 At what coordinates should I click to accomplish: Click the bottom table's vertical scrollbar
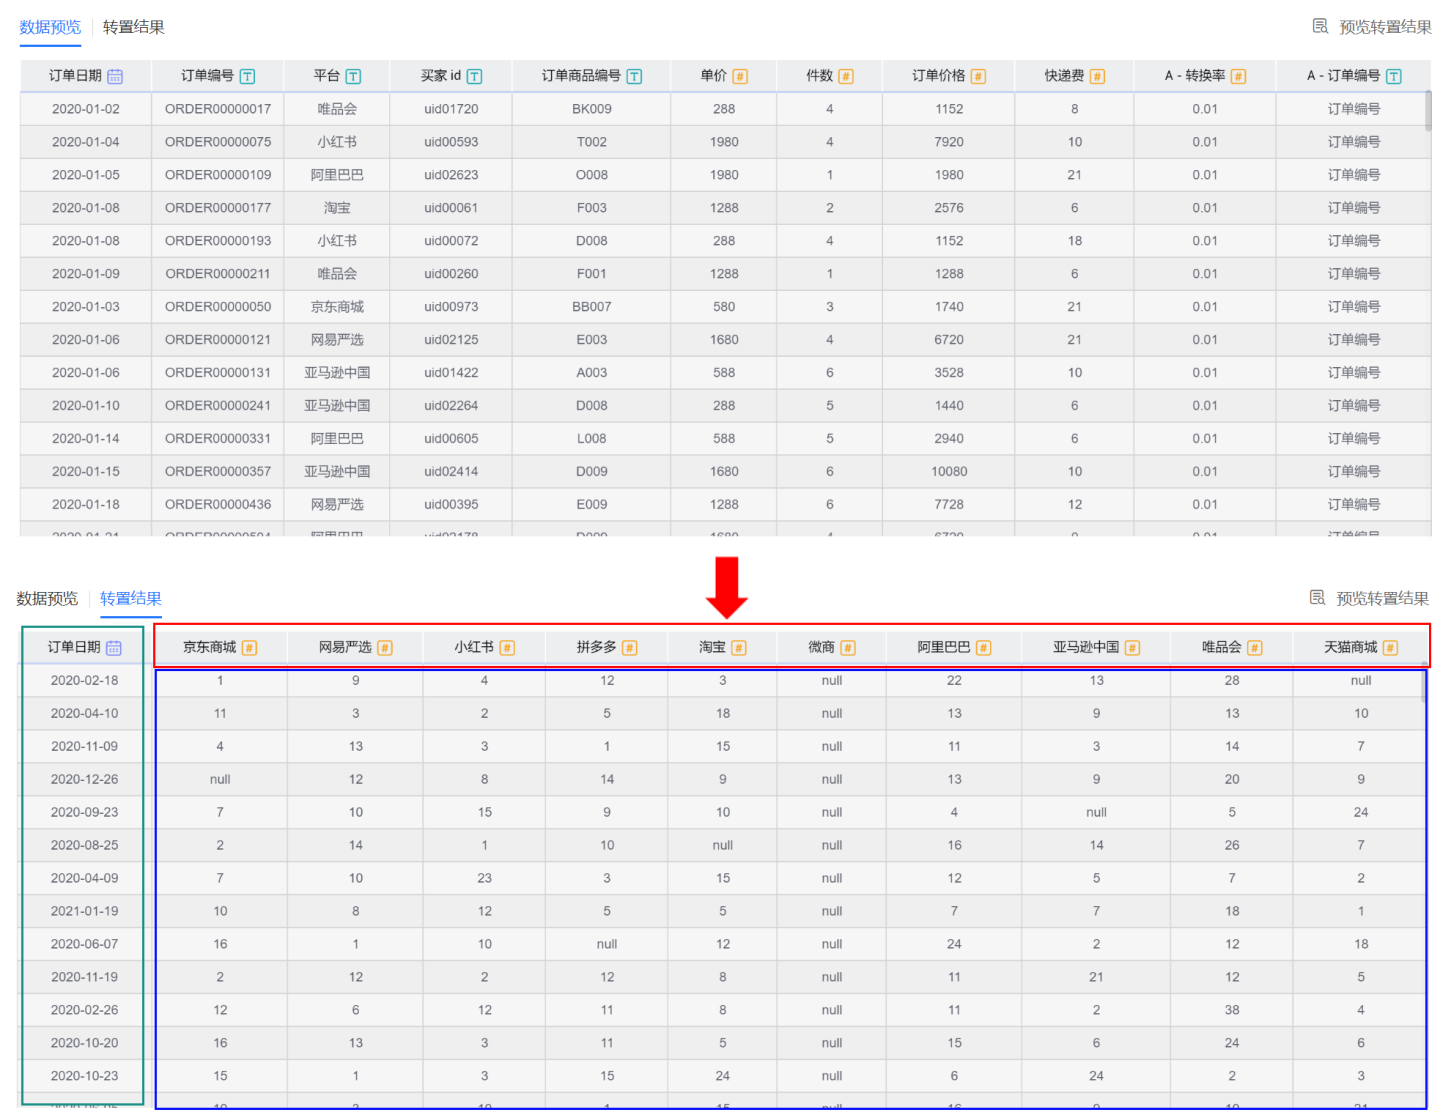(x=1424, y=686)
